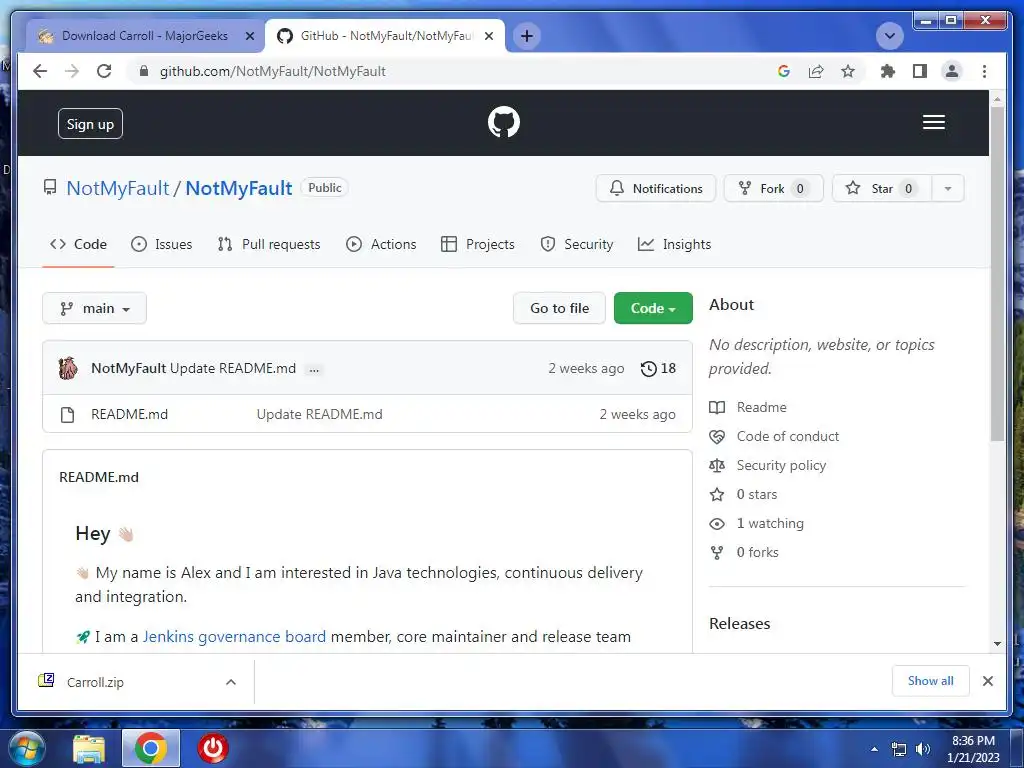Click the forward navigation arrow
This screenshot has width=1024, height=768.
[72, 71]
